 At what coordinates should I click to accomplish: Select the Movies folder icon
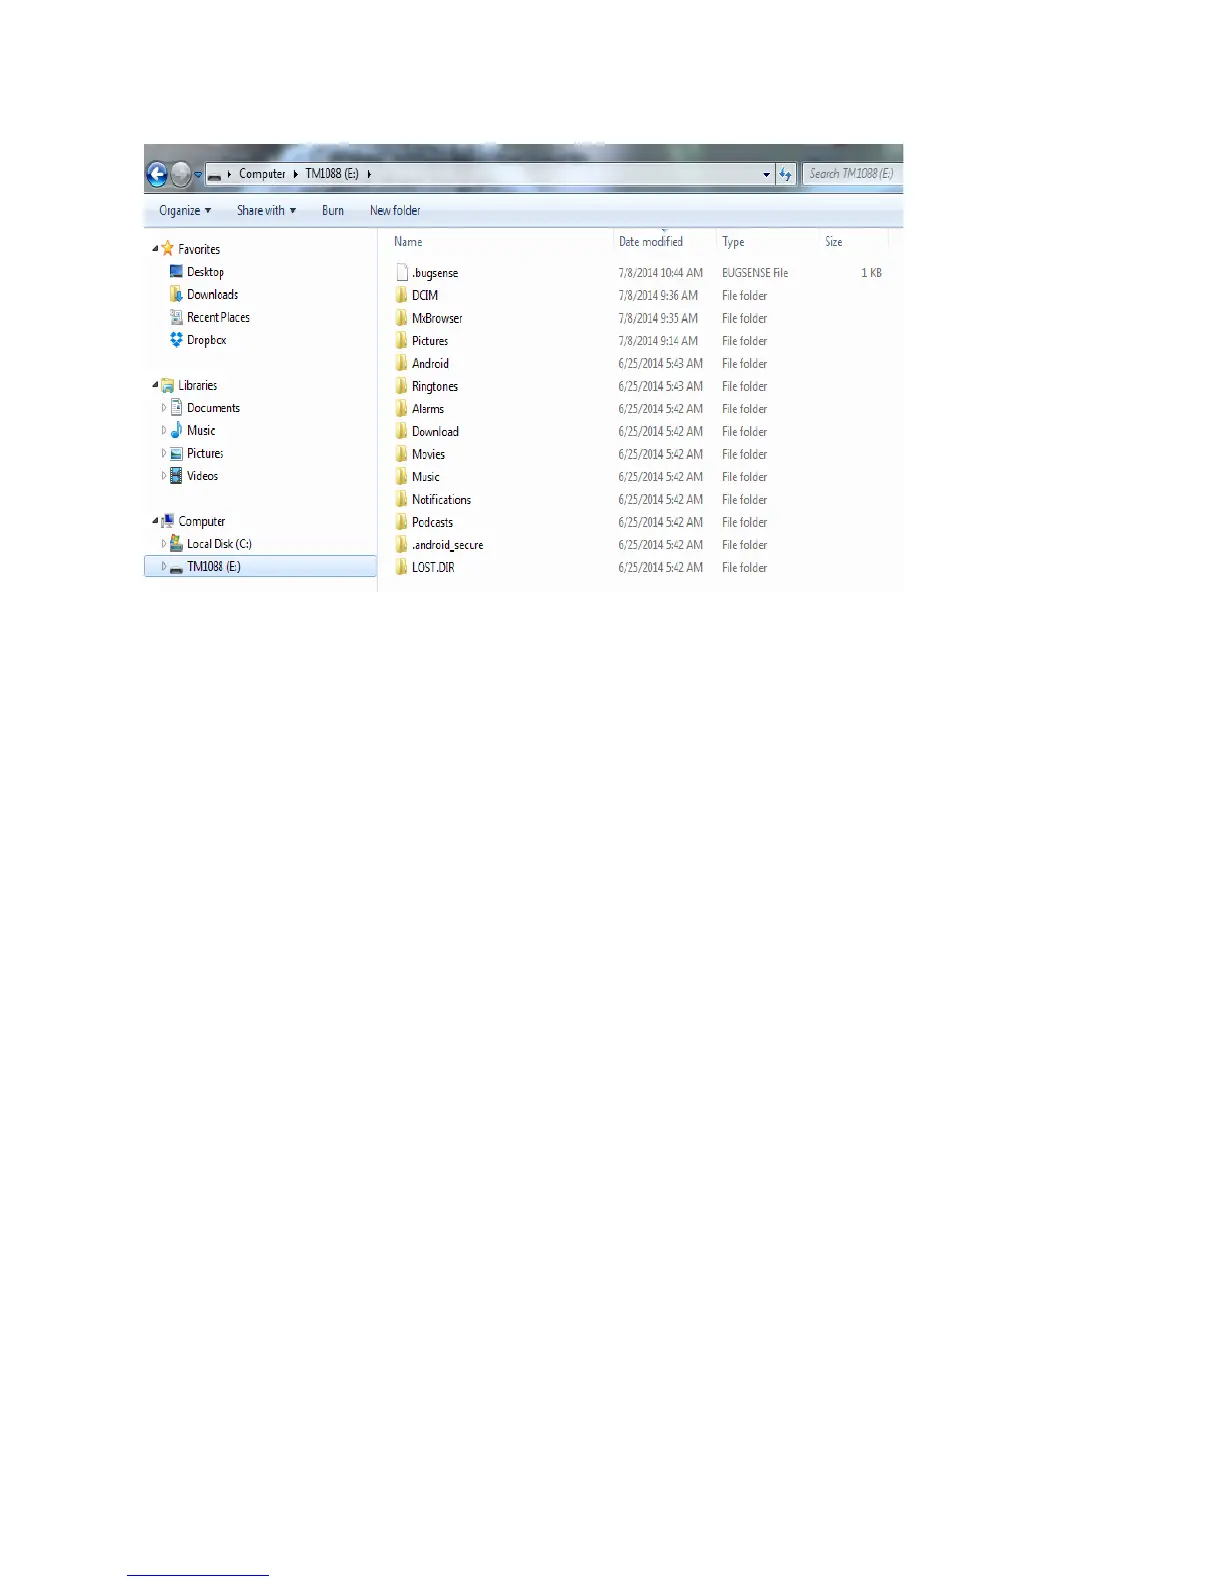401,454
